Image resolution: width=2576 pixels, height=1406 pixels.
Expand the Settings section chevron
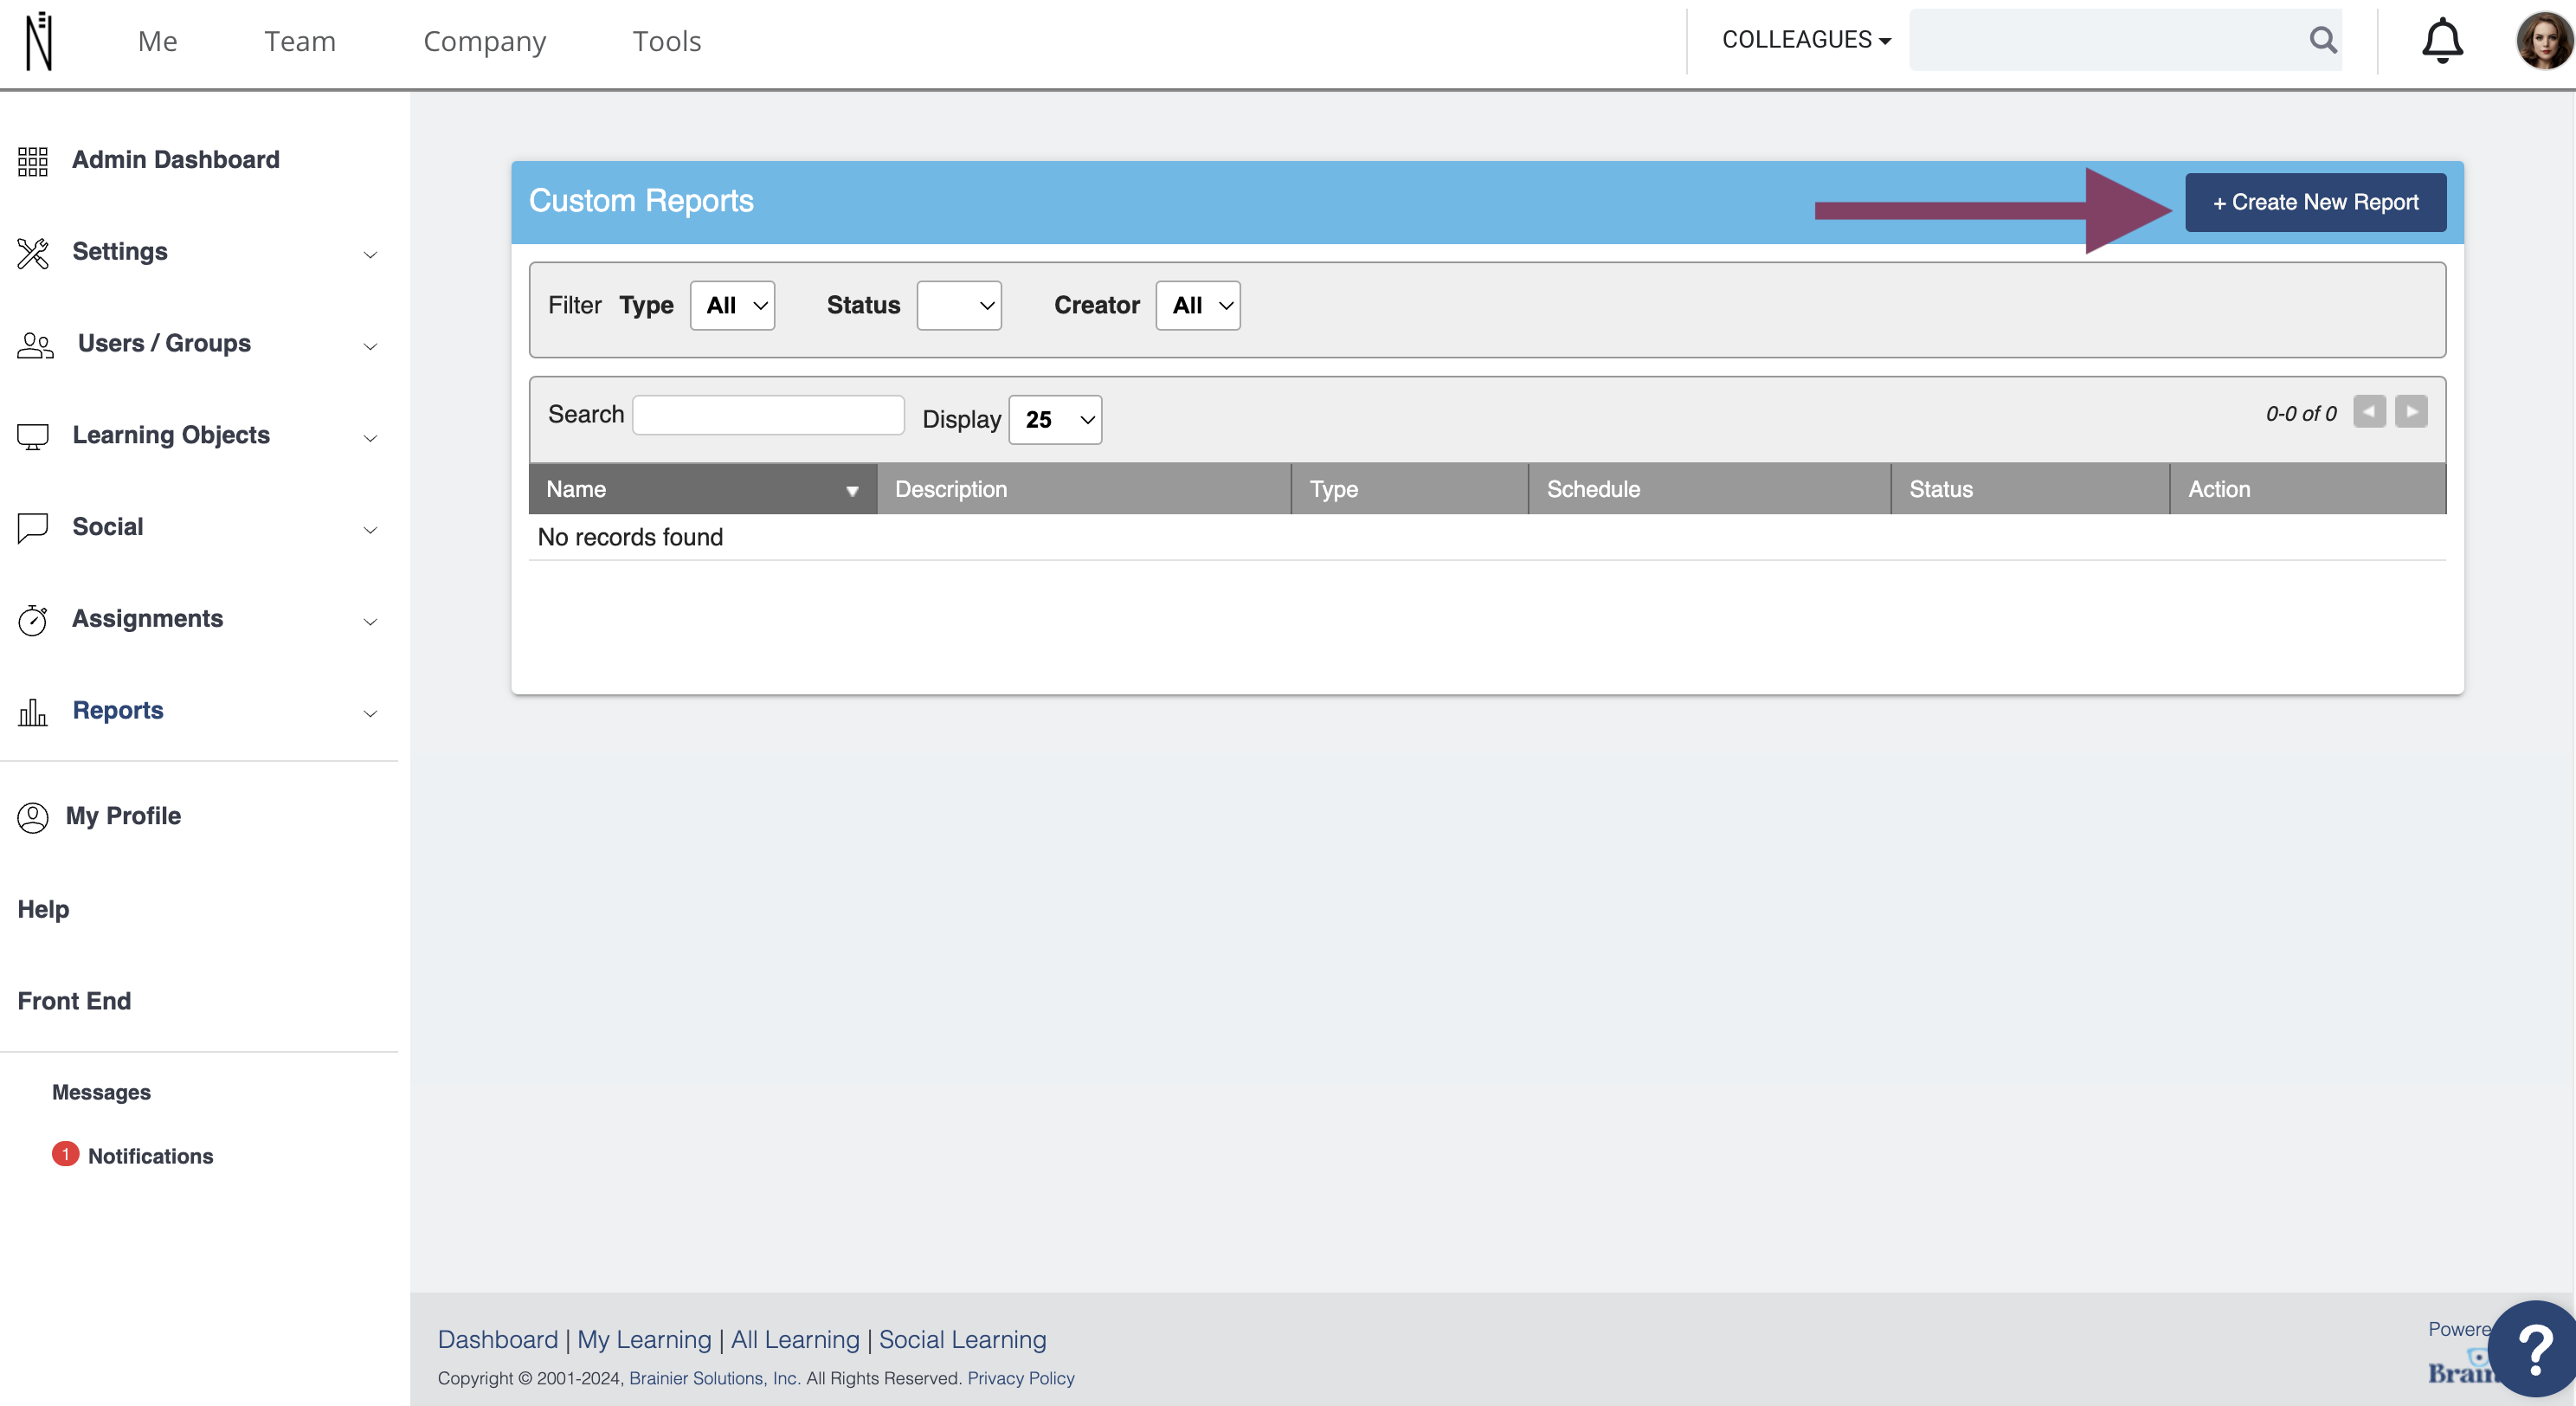click(x=370, y=254)
